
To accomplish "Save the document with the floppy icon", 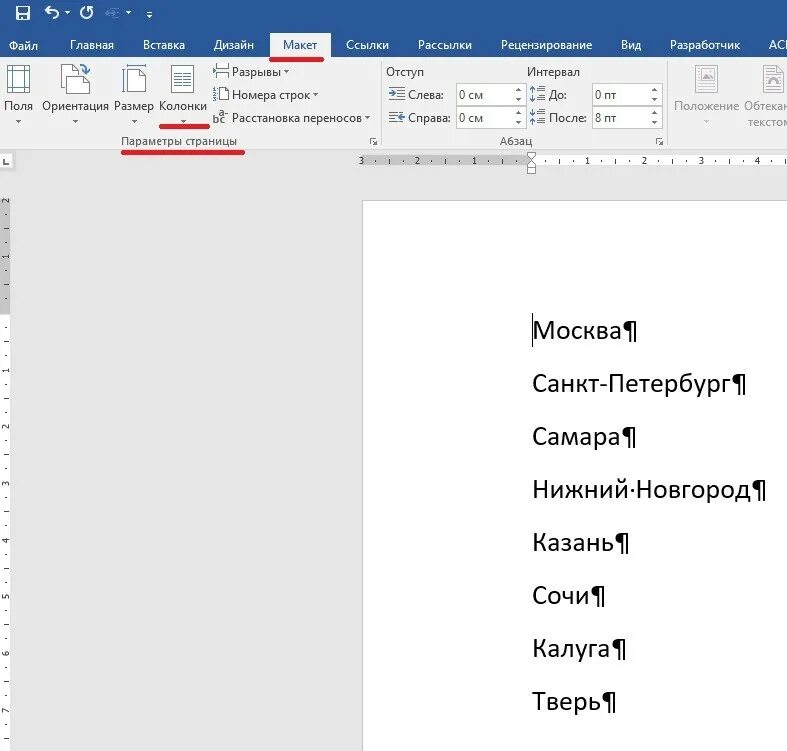I will pyautogui.click(x=23, y=13).
